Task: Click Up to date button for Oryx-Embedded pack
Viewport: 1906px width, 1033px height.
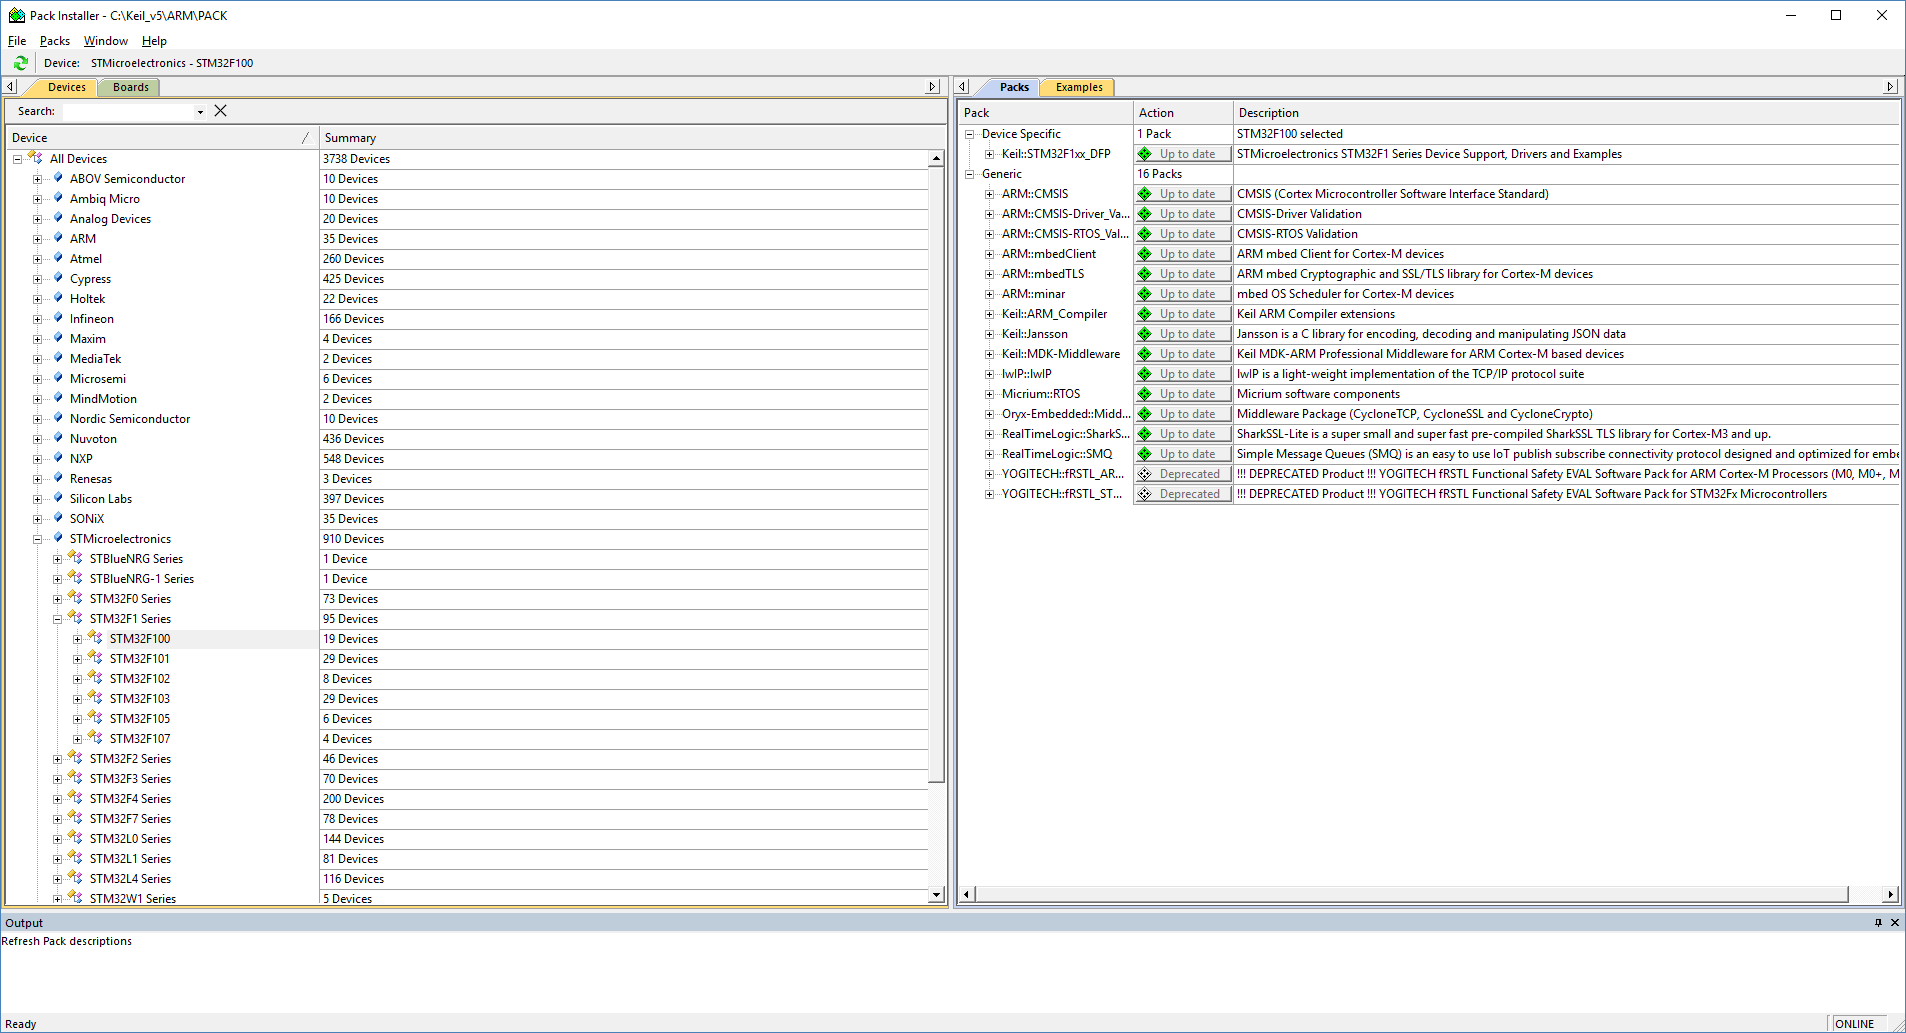Action: coord(1183,414)
